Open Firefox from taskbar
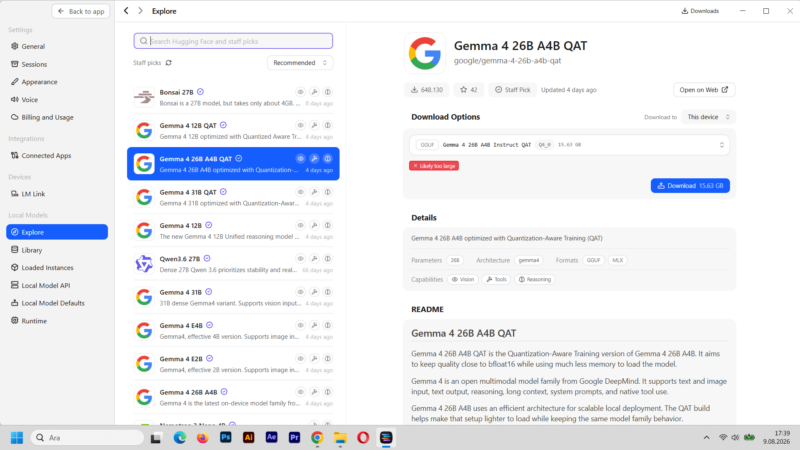This screenshot has width=800, height=450. point(203,438)
